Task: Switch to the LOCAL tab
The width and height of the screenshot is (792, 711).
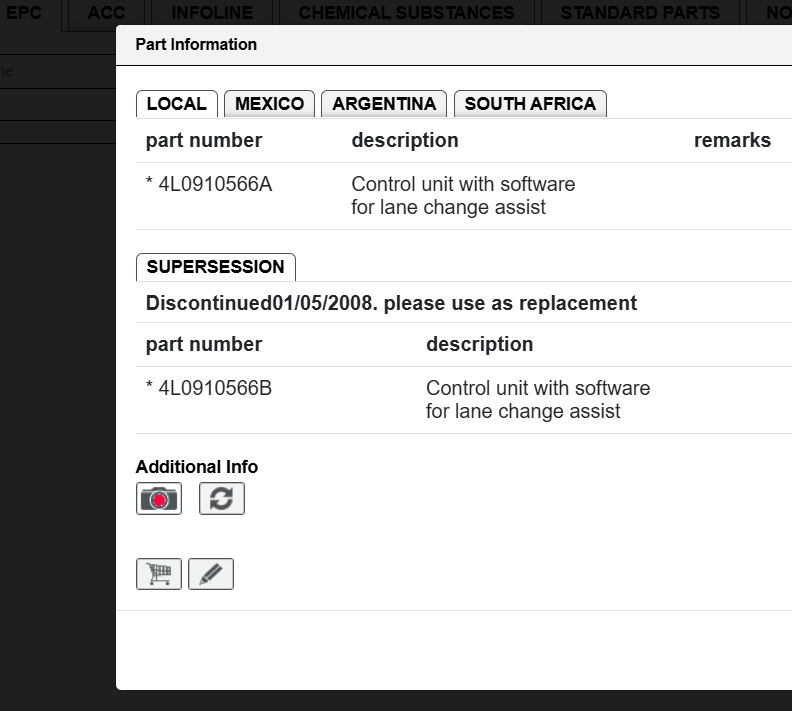Action: (177, 104)
